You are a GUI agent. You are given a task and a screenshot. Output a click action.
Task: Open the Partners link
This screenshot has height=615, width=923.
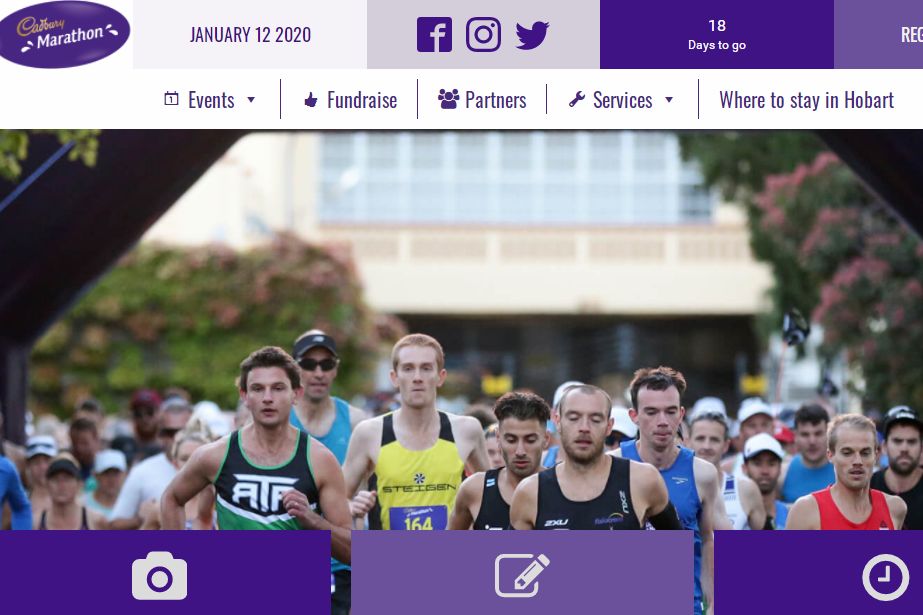click(x=496, y=100)
